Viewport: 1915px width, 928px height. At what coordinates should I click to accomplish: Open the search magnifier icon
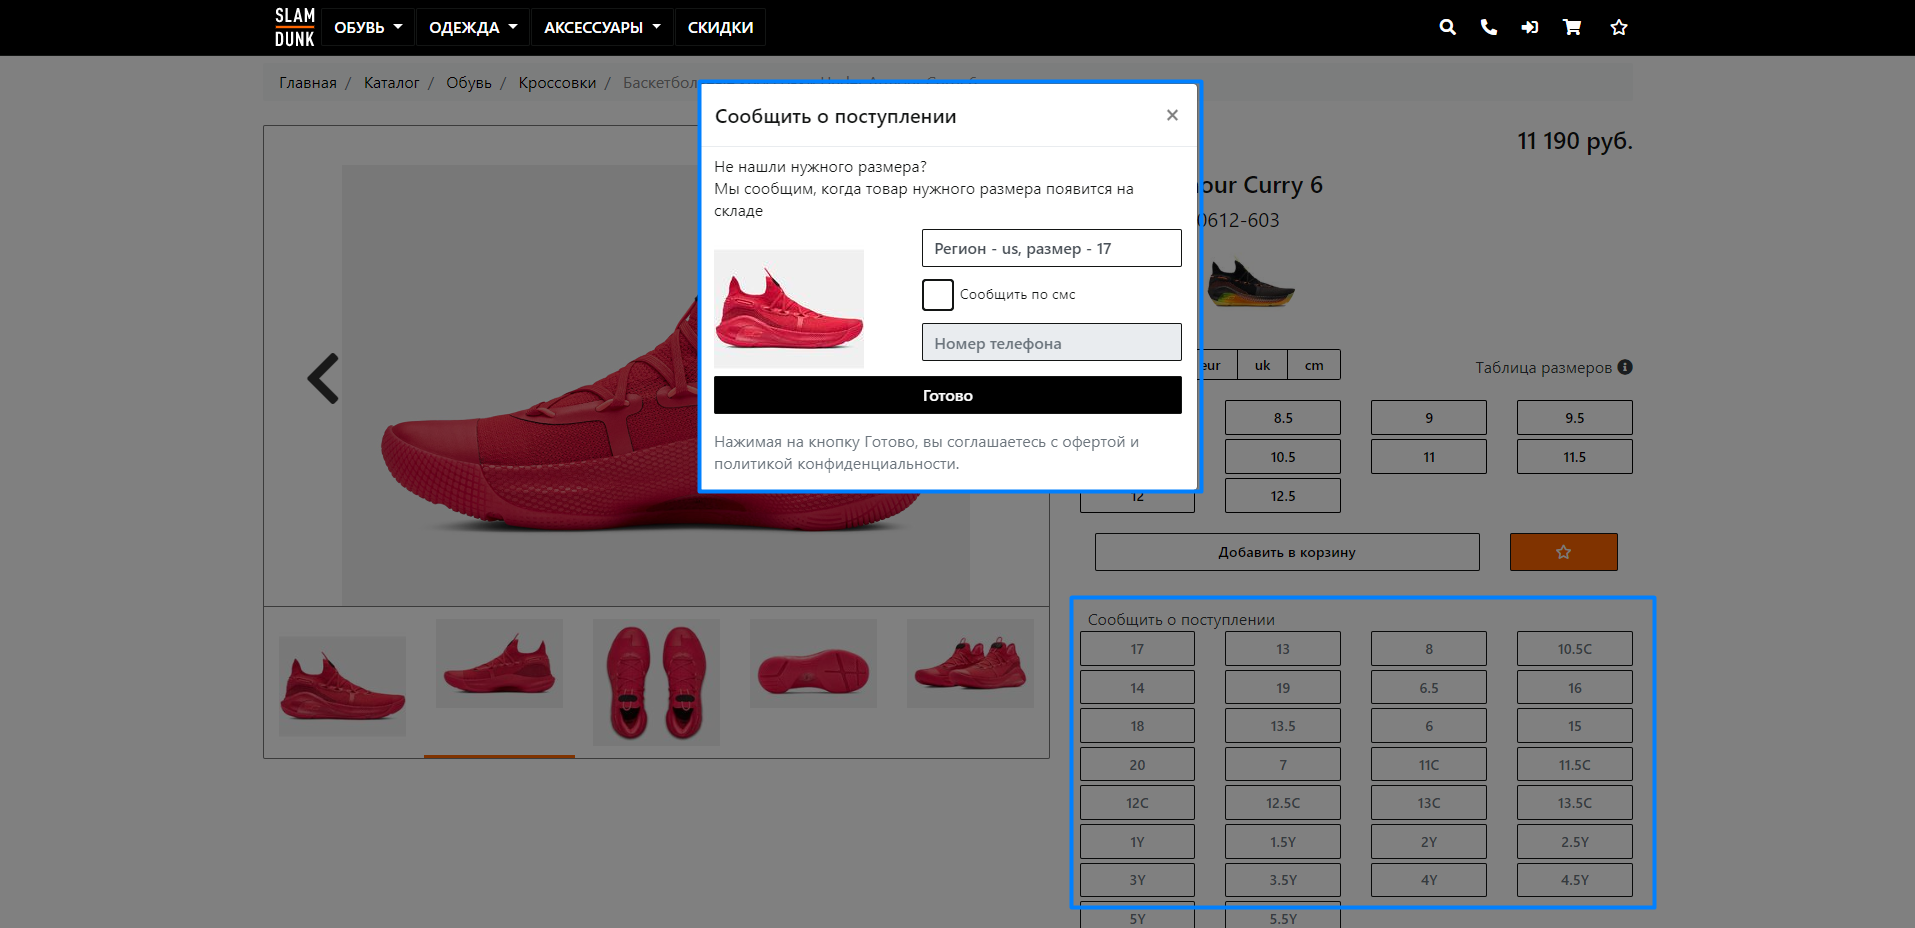1447,27
